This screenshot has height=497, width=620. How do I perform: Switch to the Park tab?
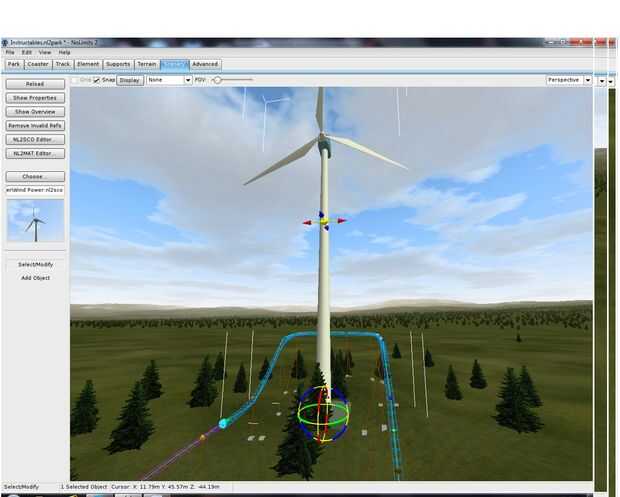14,64
